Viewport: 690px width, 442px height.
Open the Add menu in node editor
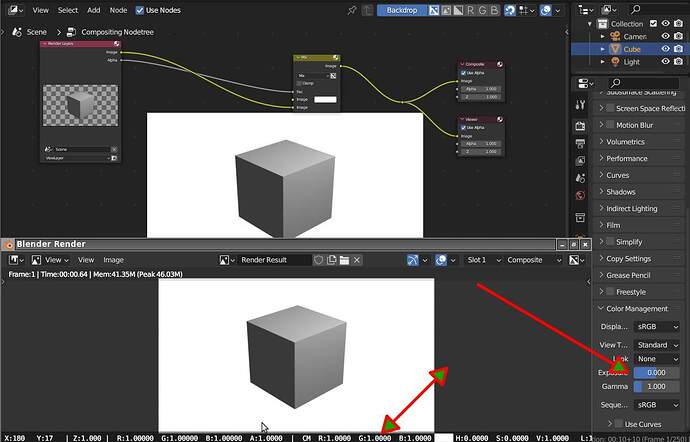click(x=93, y=10)
